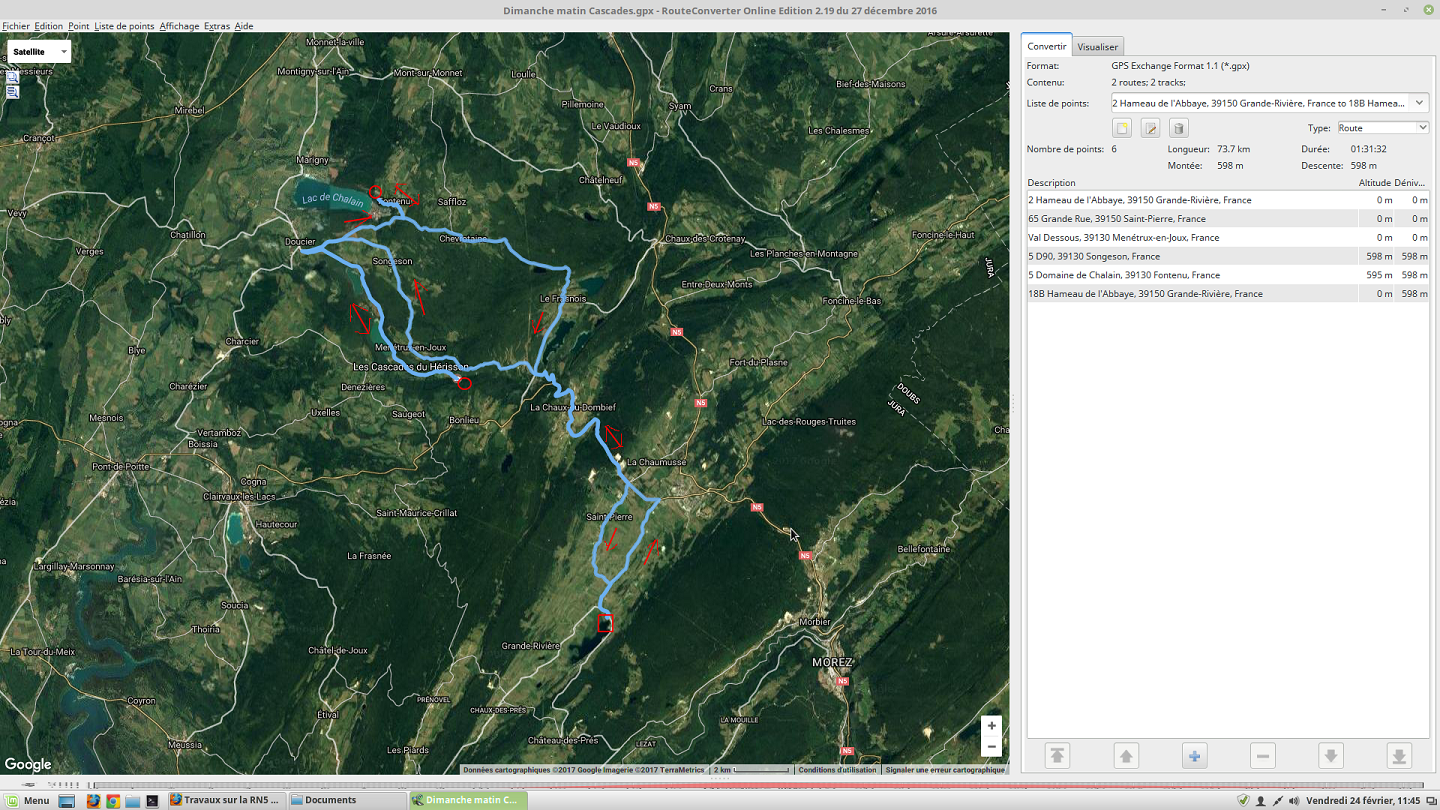Move selected point to top of list

pyautogui.click(x=1058, y=756)
